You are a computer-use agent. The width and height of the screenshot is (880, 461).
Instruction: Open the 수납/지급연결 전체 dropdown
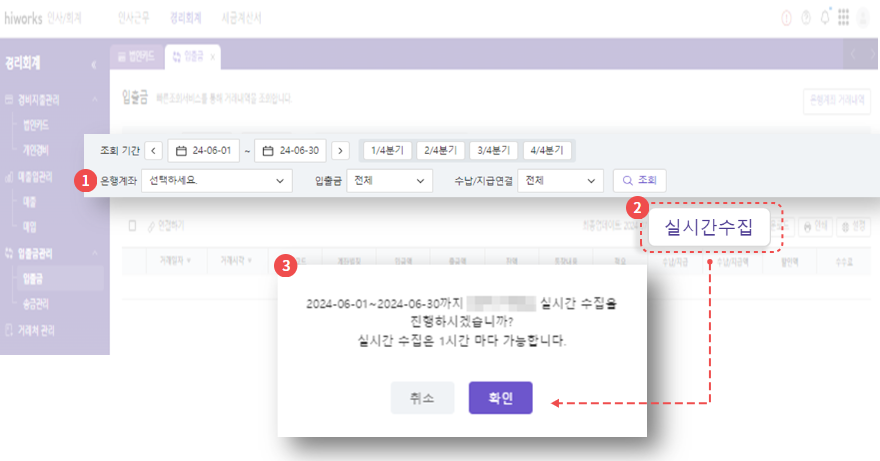(x=560, y=181)
